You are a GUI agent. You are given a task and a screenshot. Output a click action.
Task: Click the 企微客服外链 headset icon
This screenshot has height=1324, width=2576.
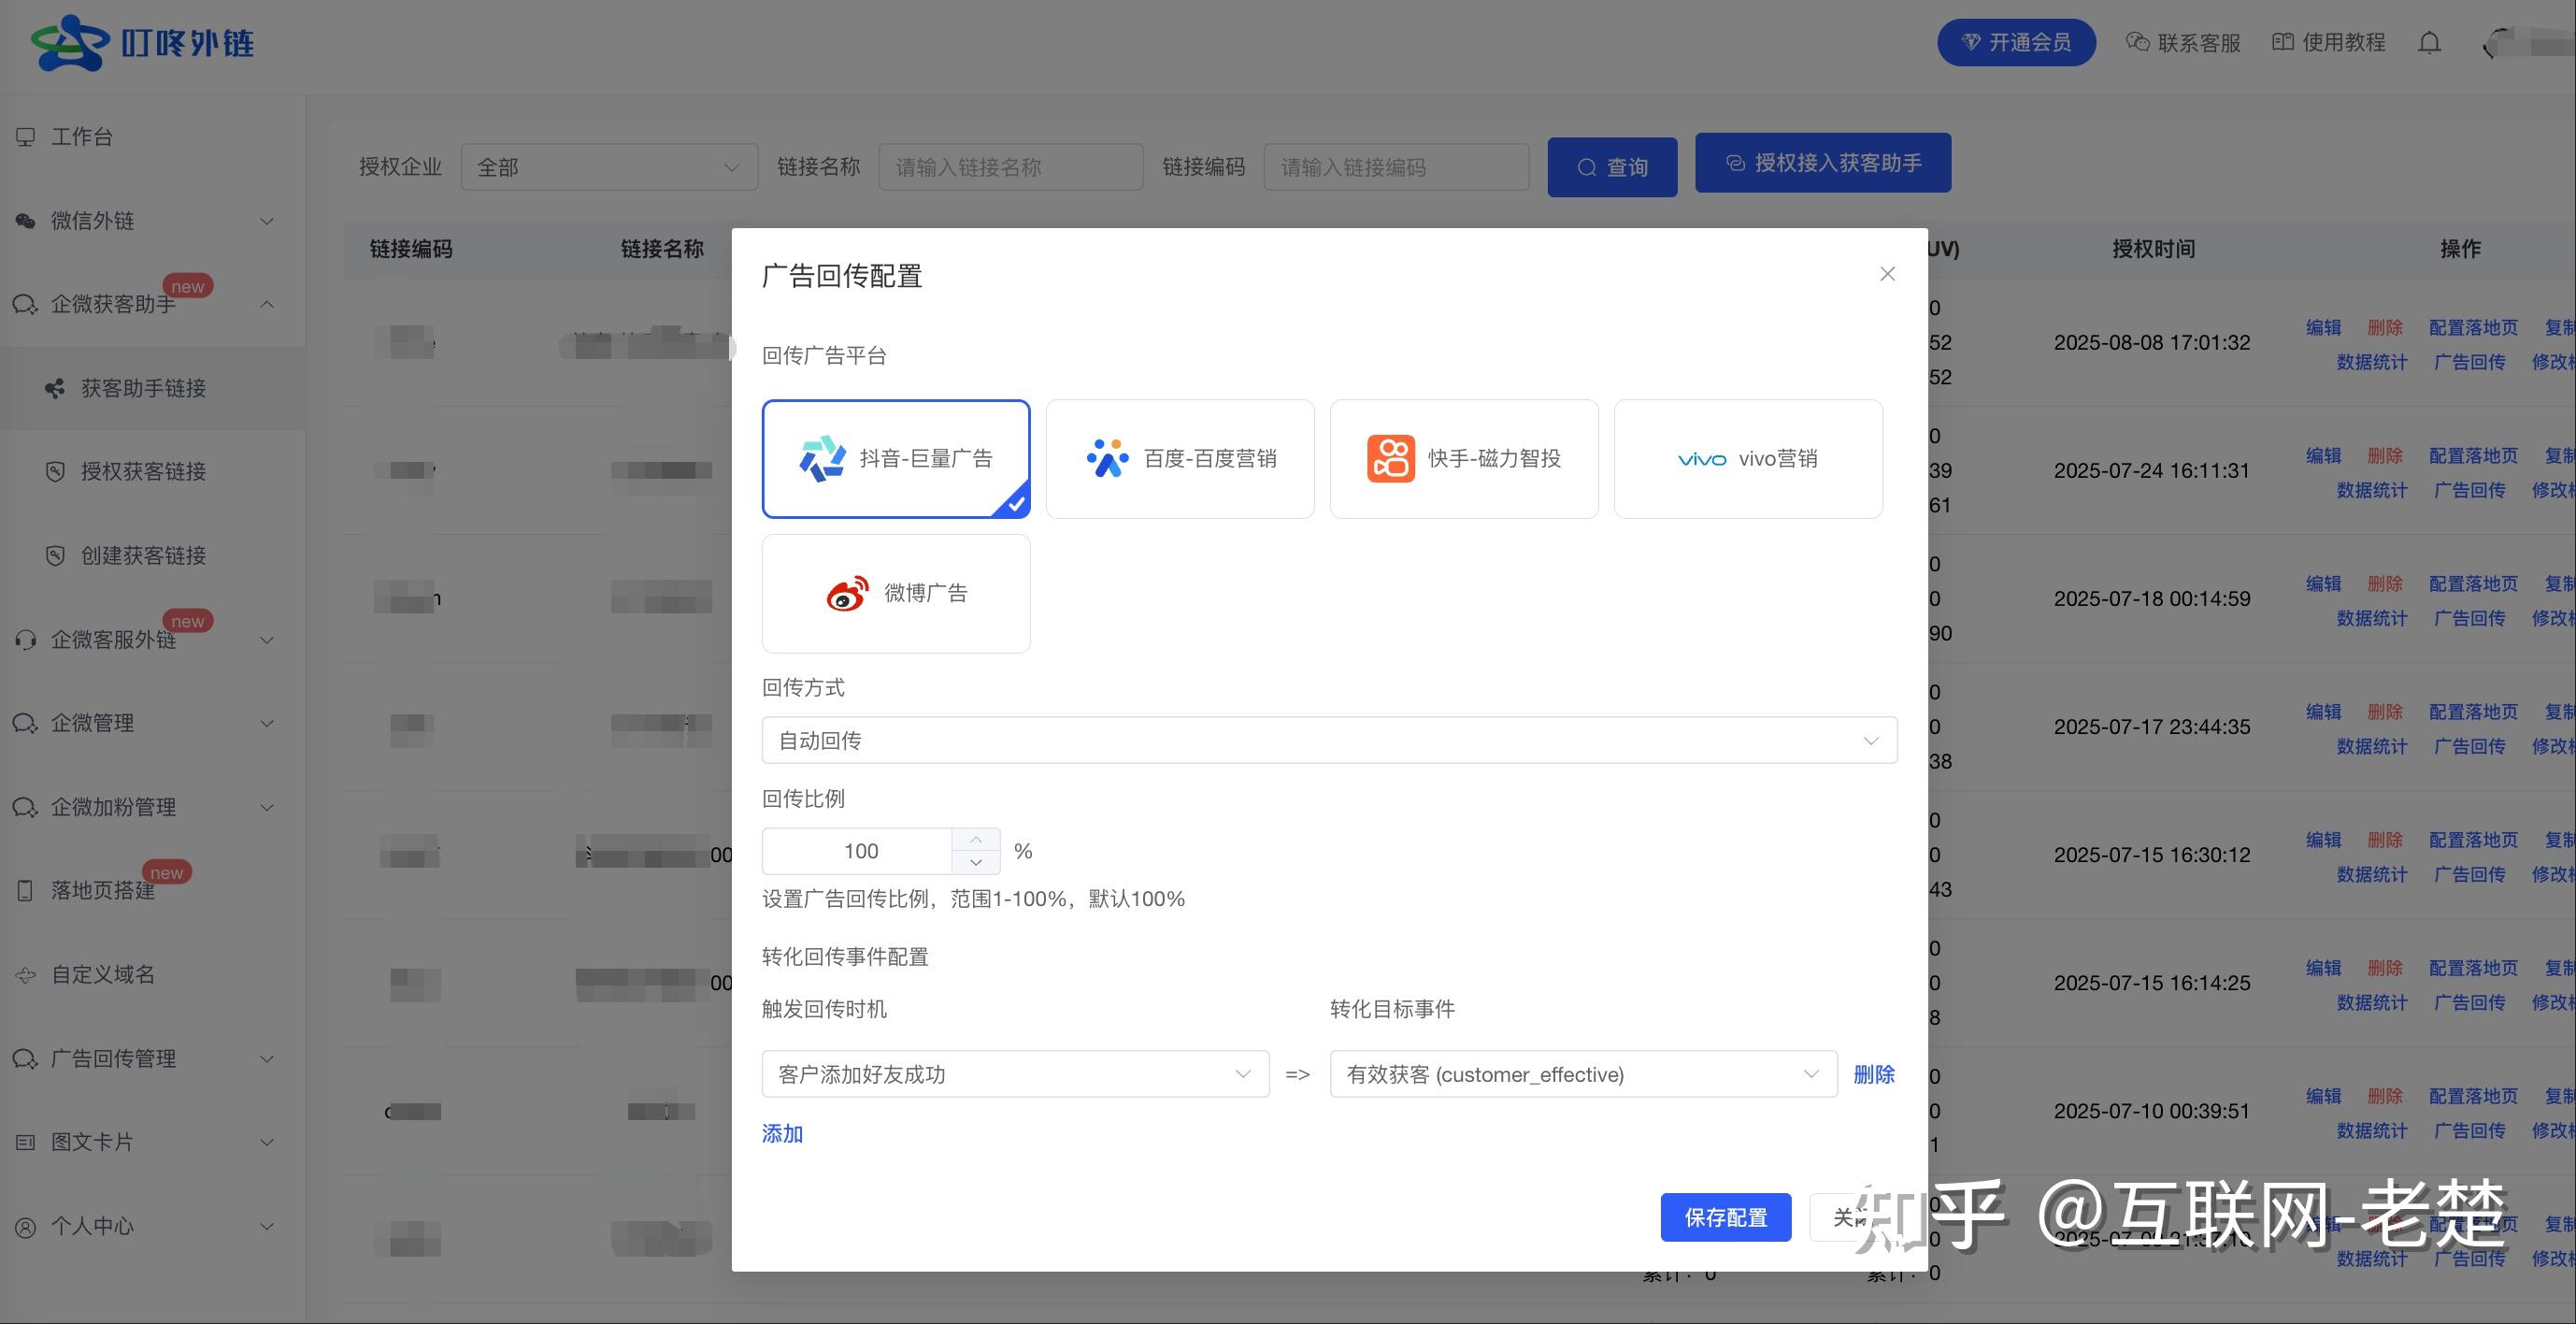pyautogui.click(x=26, y=639)
